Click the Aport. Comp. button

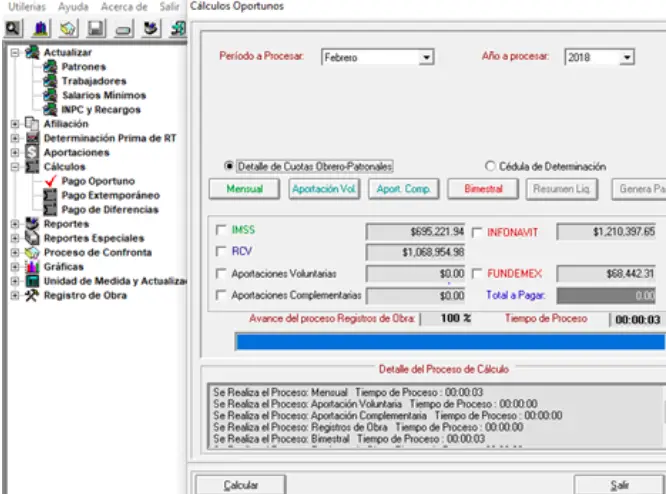click(404, 189)
